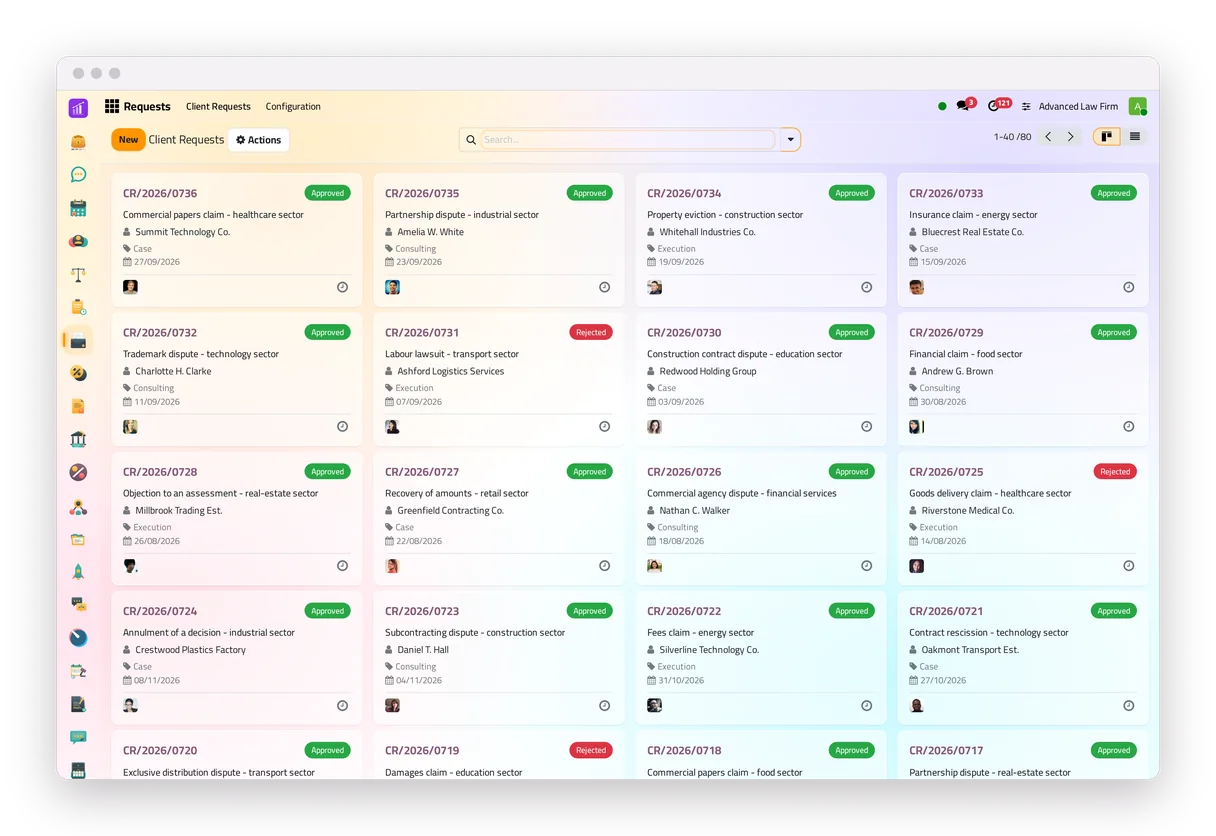Open request card CR/2026/0730

coord(761,379)
